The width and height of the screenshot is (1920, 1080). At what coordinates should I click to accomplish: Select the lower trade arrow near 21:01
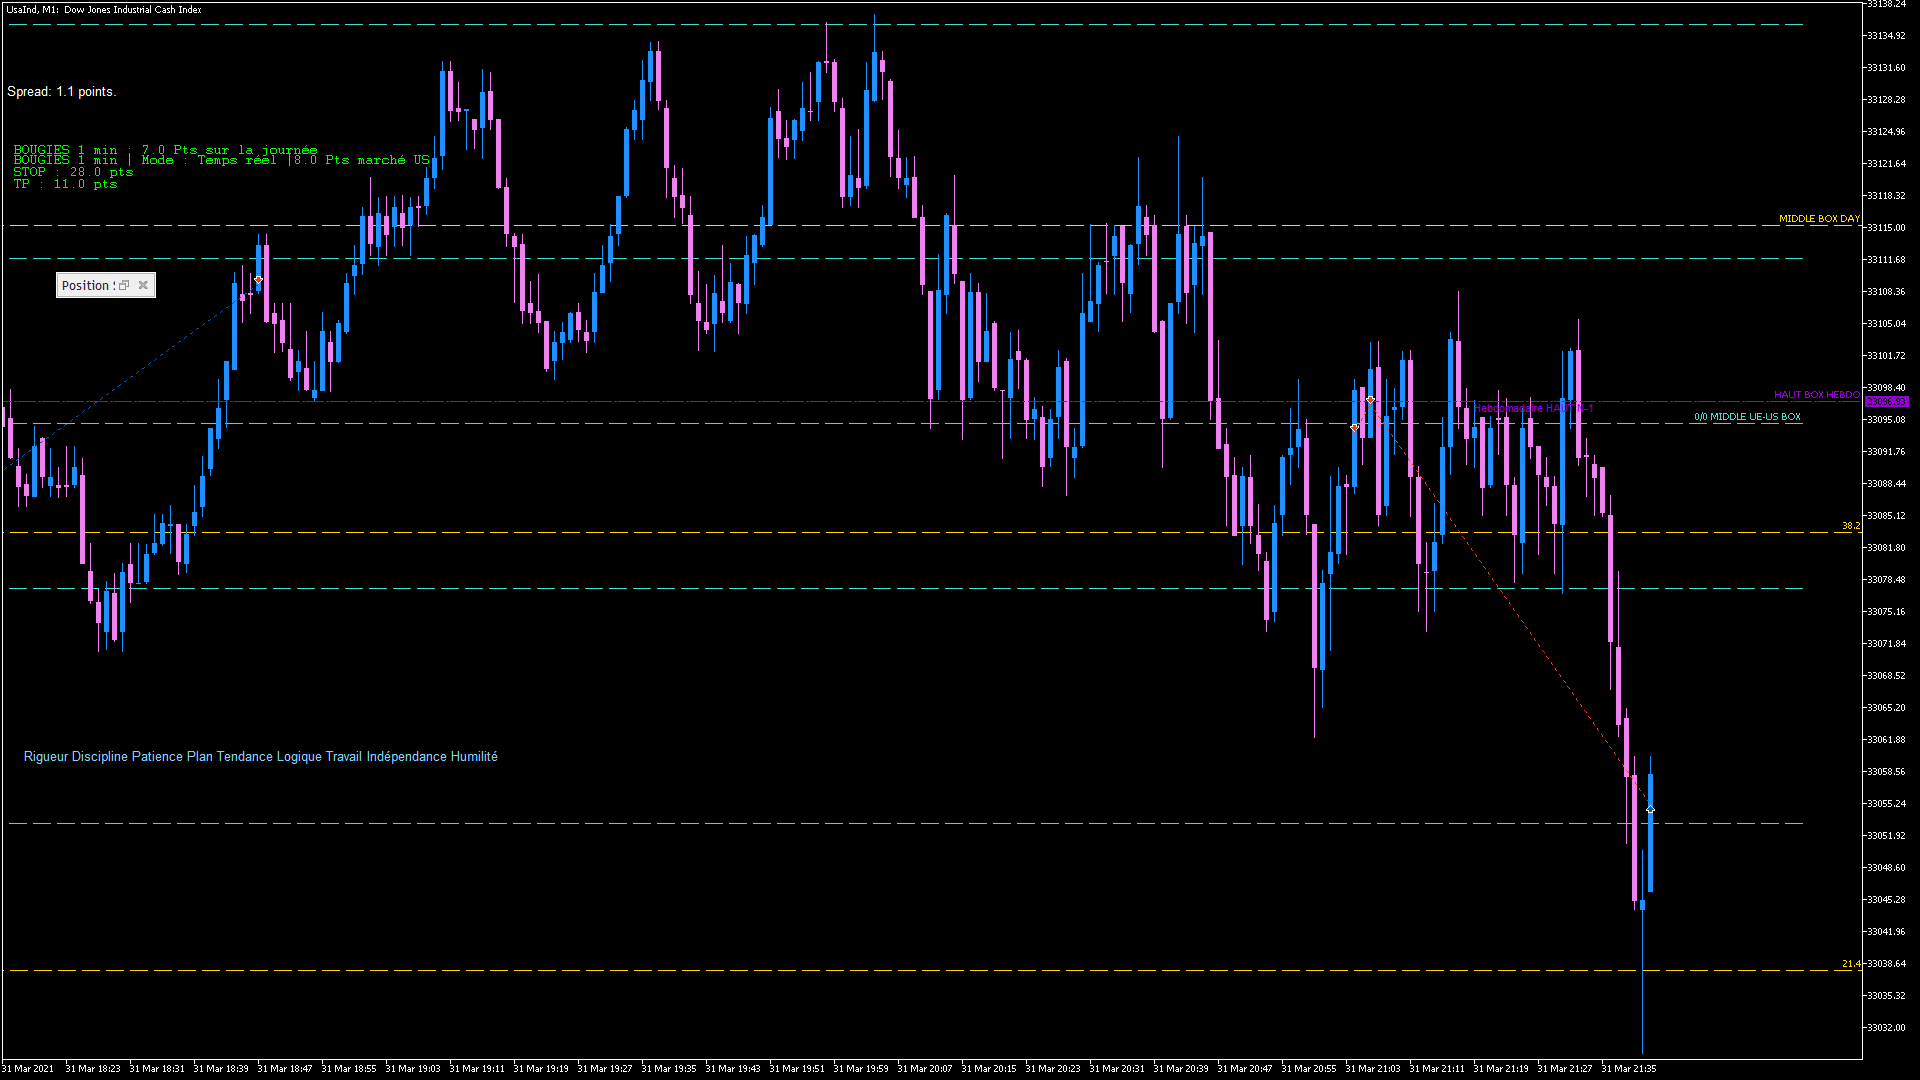click(1354, 428)
